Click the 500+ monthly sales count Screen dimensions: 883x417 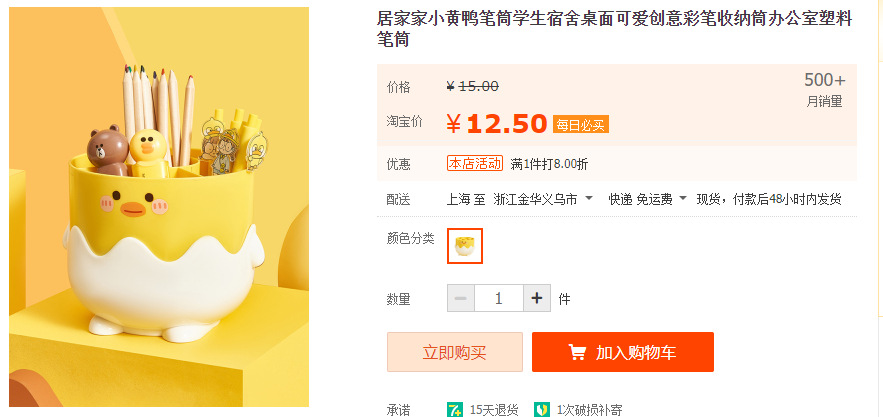(x=824, y=81)
